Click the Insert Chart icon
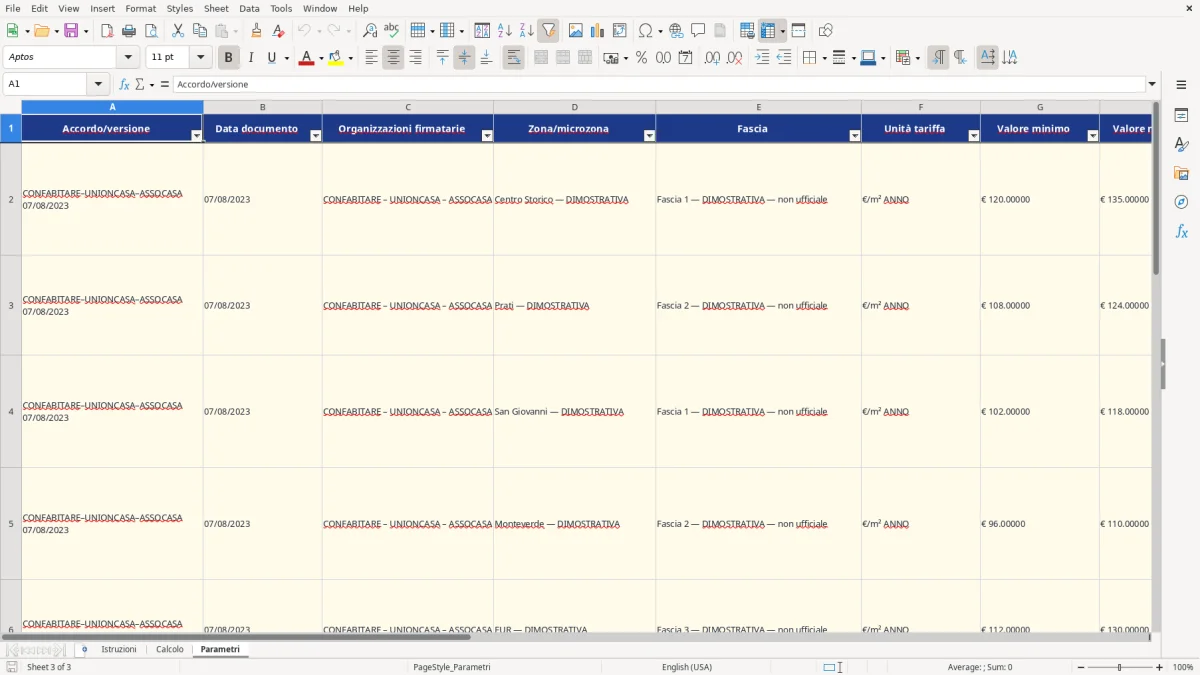Screen dimensions: 1200x675 [597, 31]
